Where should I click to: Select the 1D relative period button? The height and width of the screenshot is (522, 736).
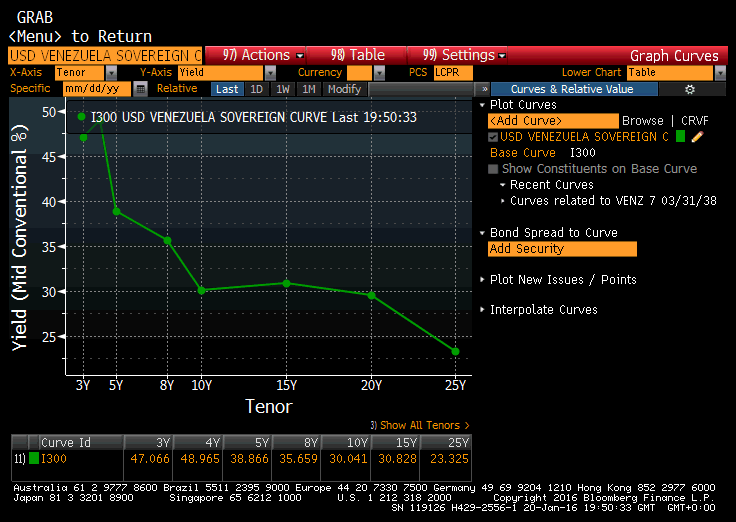click(x=257, y=89)
